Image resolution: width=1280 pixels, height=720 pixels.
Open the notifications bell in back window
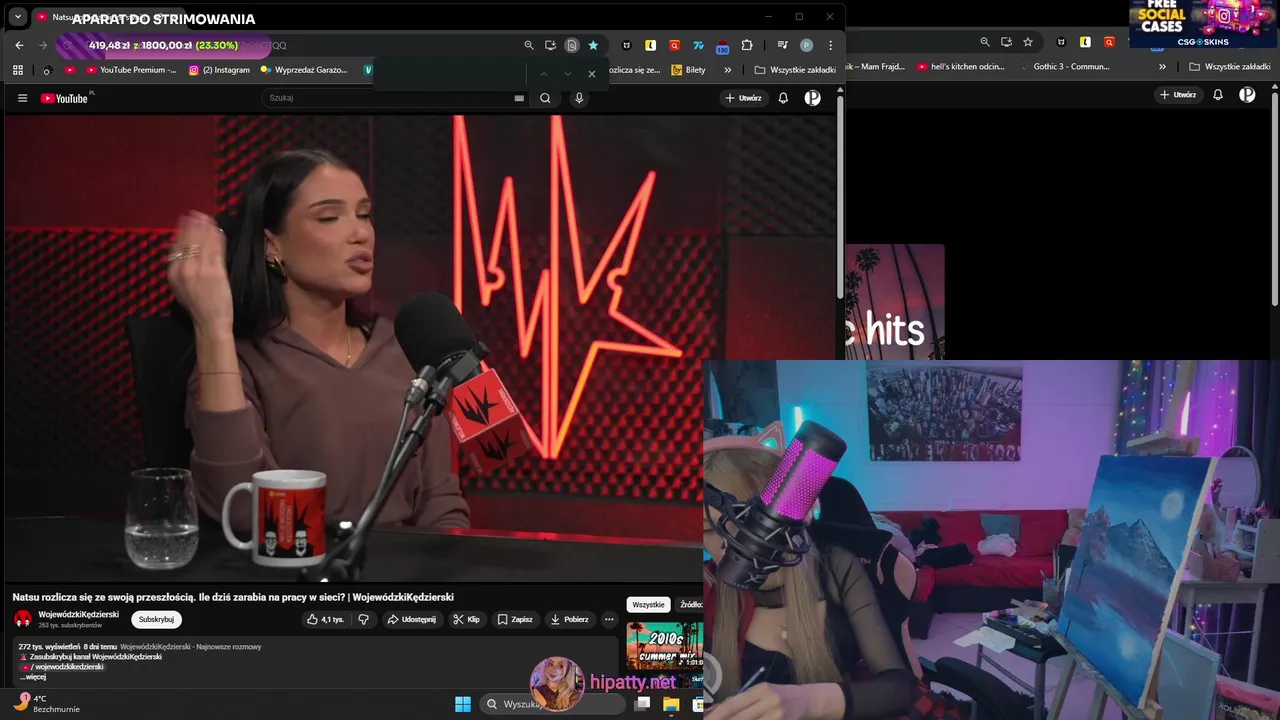click(x=1218, y=95)
